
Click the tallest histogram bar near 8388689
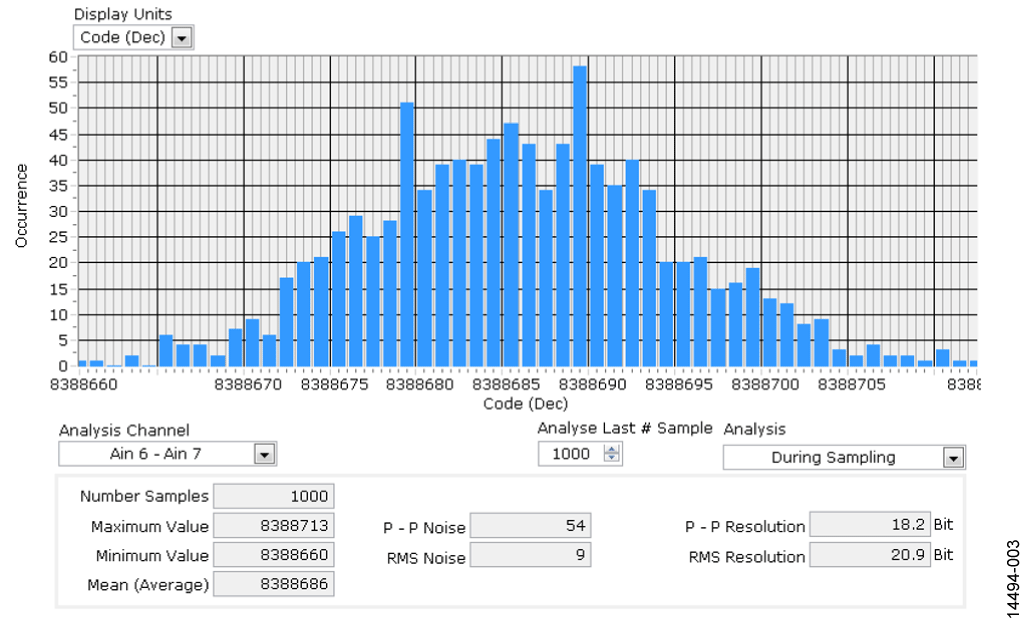(580, 216)
